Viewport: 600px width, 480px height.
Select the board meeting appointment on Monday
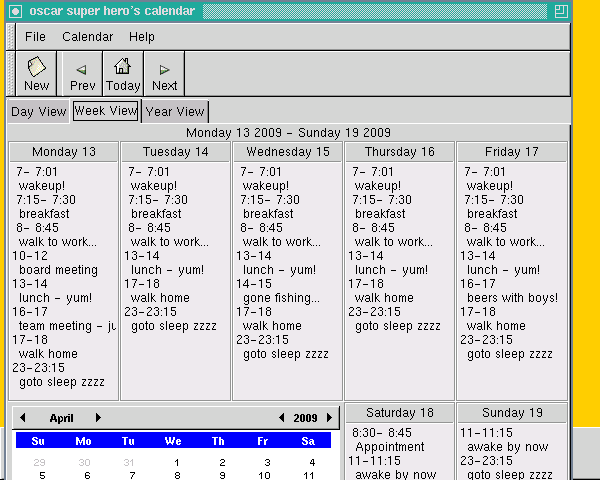click(x=58, y=270)
